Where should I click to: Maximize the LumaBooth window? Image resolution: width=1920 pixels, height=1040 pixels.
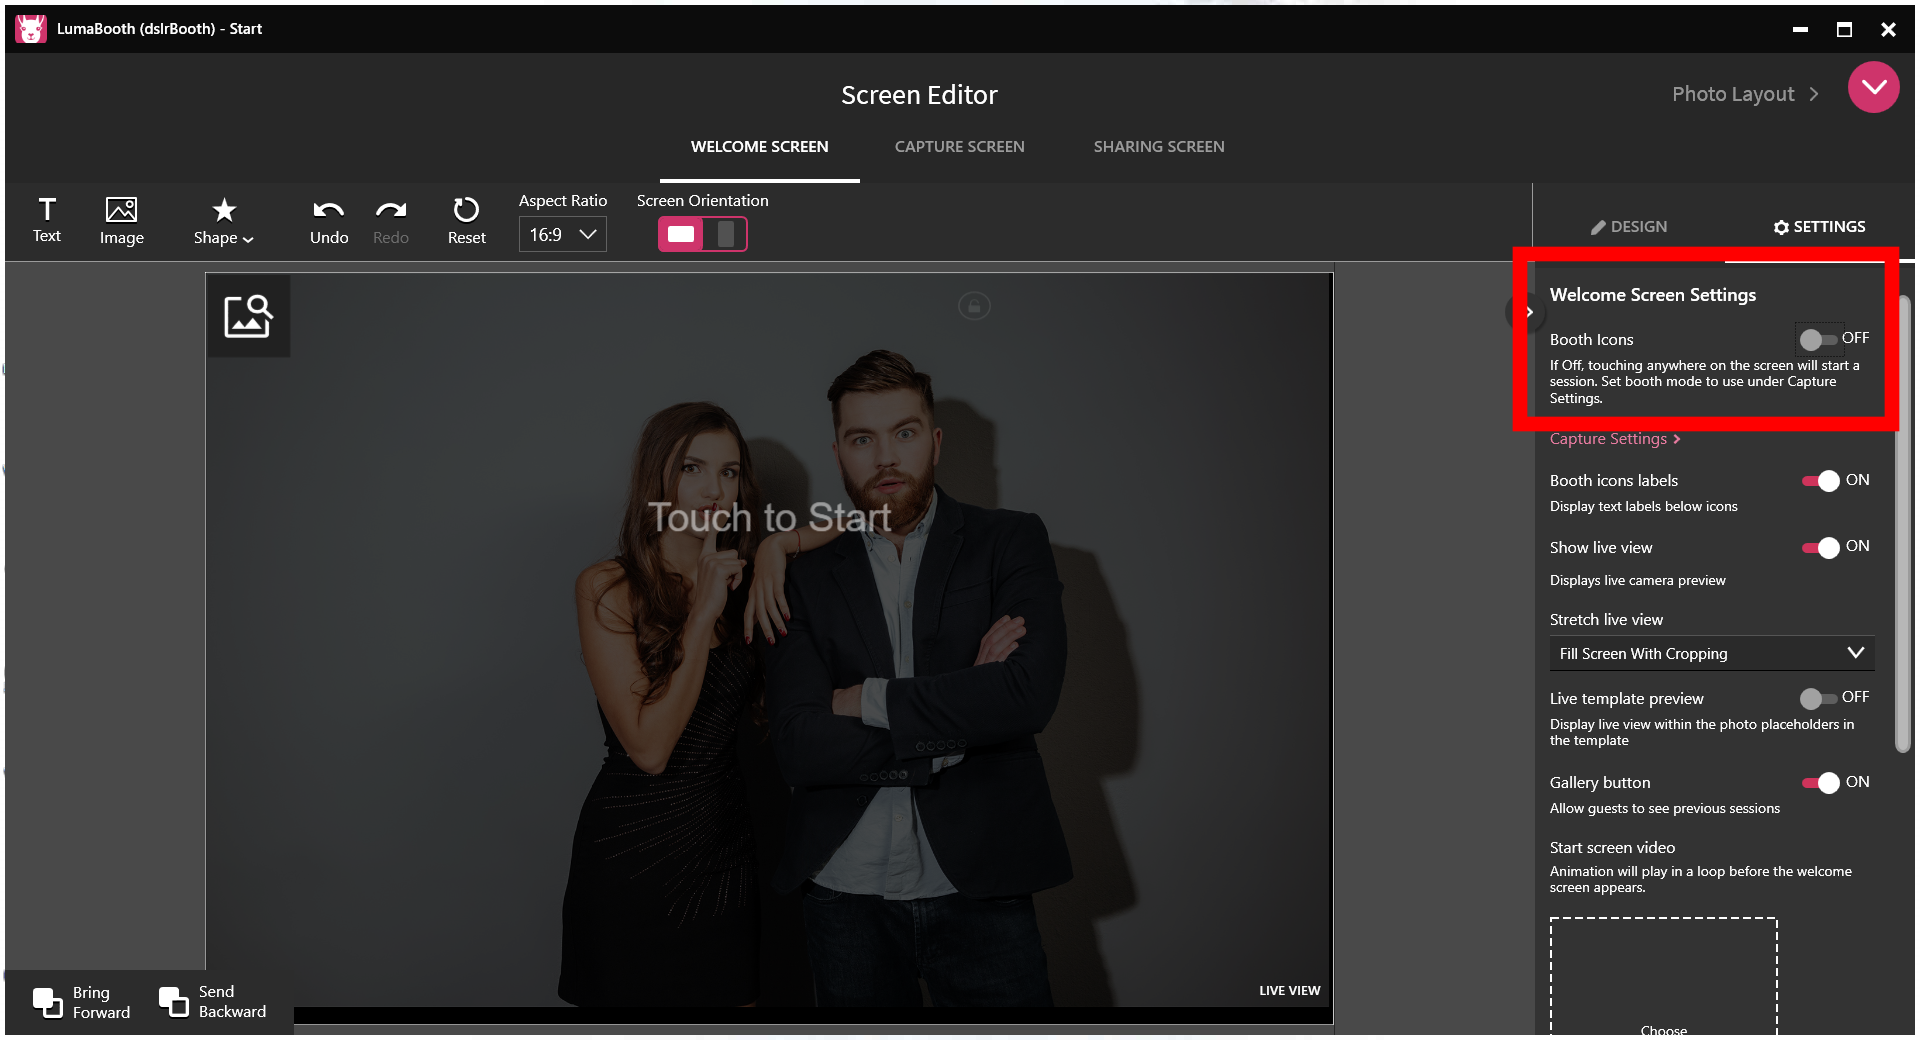coord(1844,29)
